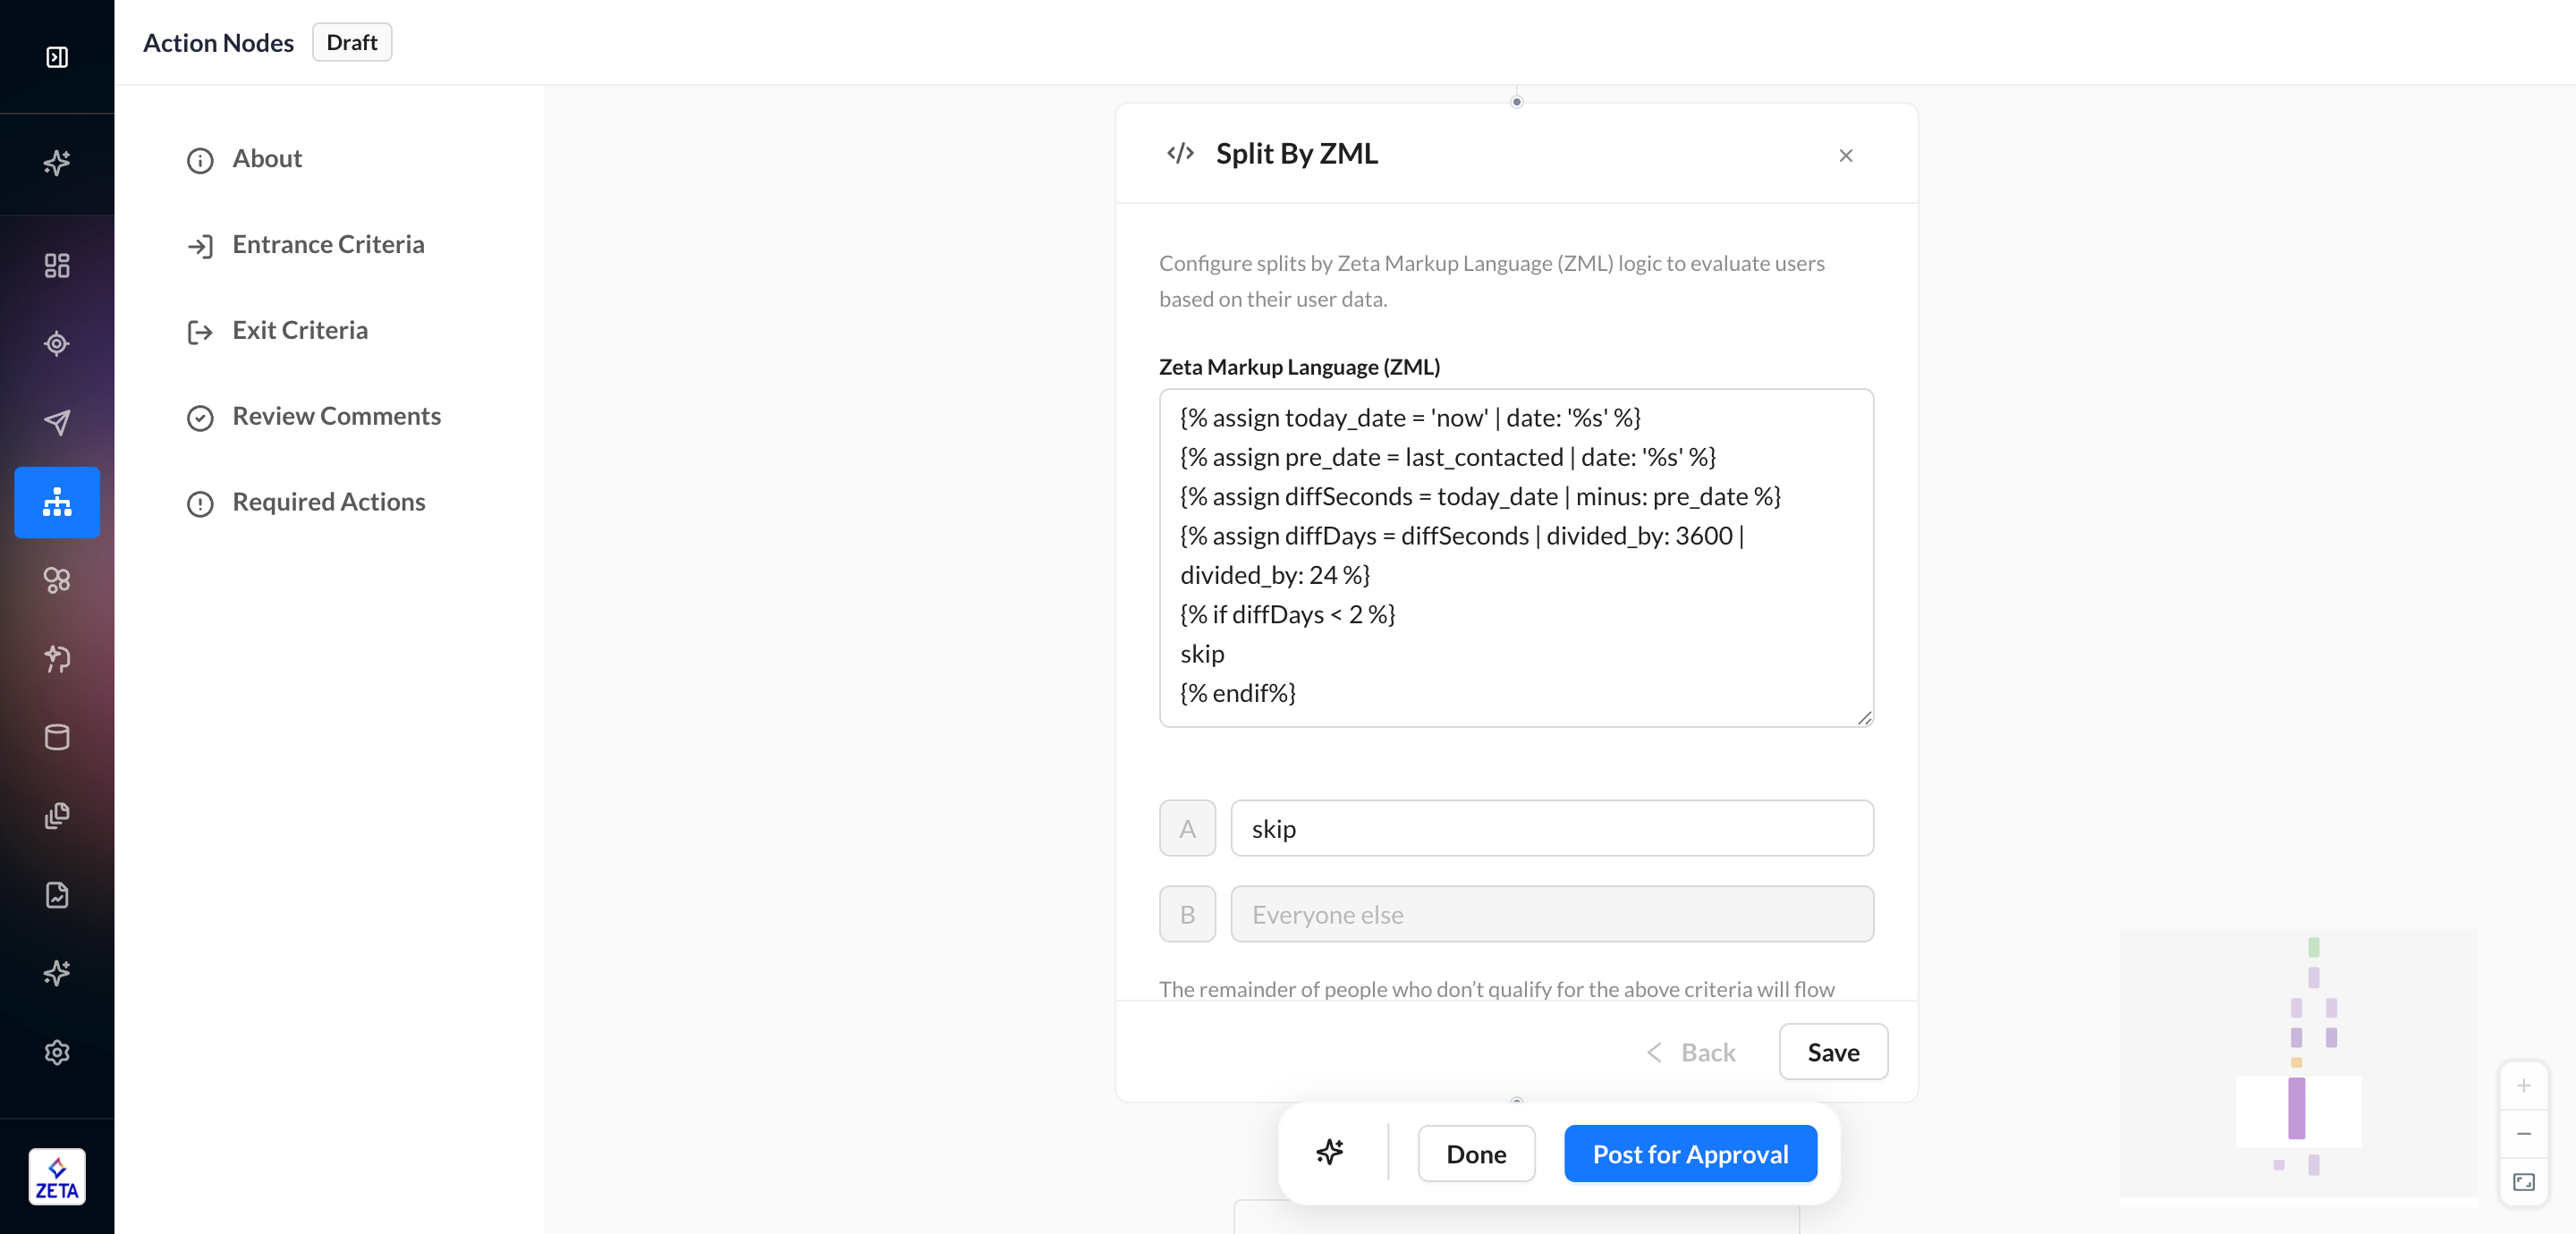The image size is (2576, 1234).
Task: Open the database cylinder icon in sidebar
Action: click(x=57, y=737)
